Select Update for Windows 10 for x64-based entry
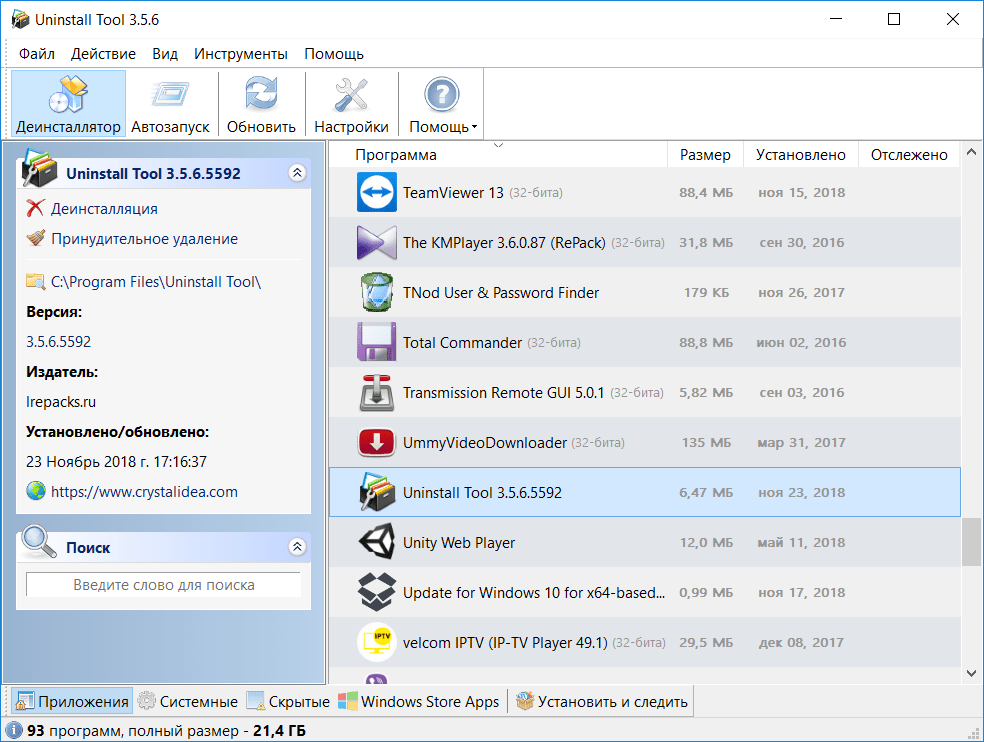The height and width of the screenshot is (742, 984). click(x=533, y=593)
